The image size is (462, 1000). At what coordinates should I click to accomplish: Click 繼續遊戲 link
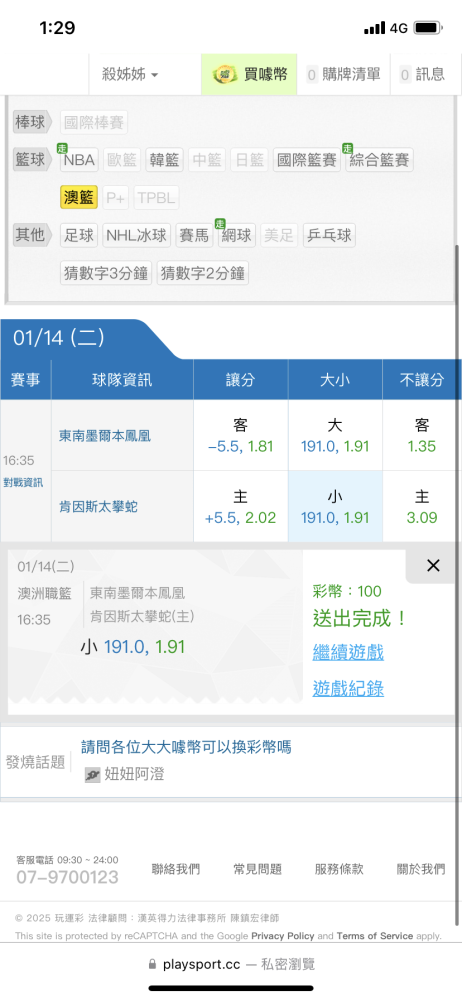click(x=348, y=652)
